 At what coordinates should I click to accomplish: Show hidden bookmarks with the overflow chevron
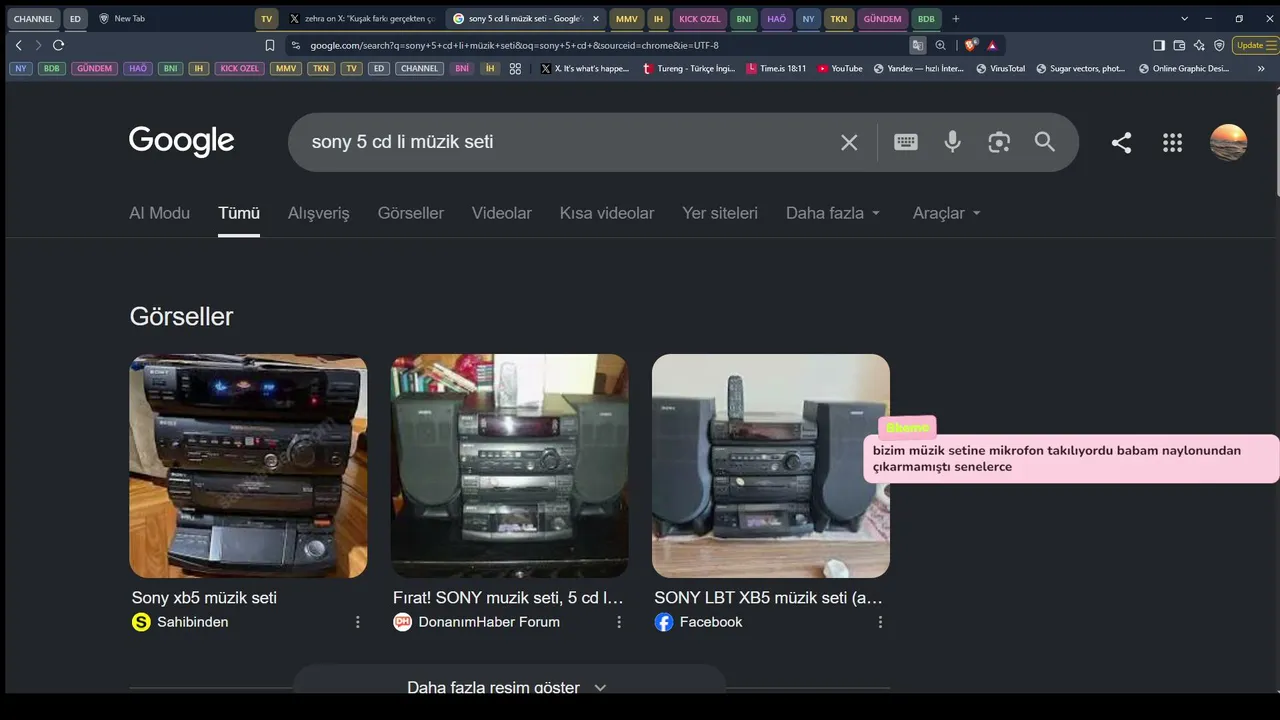[x=1261, y=69]
